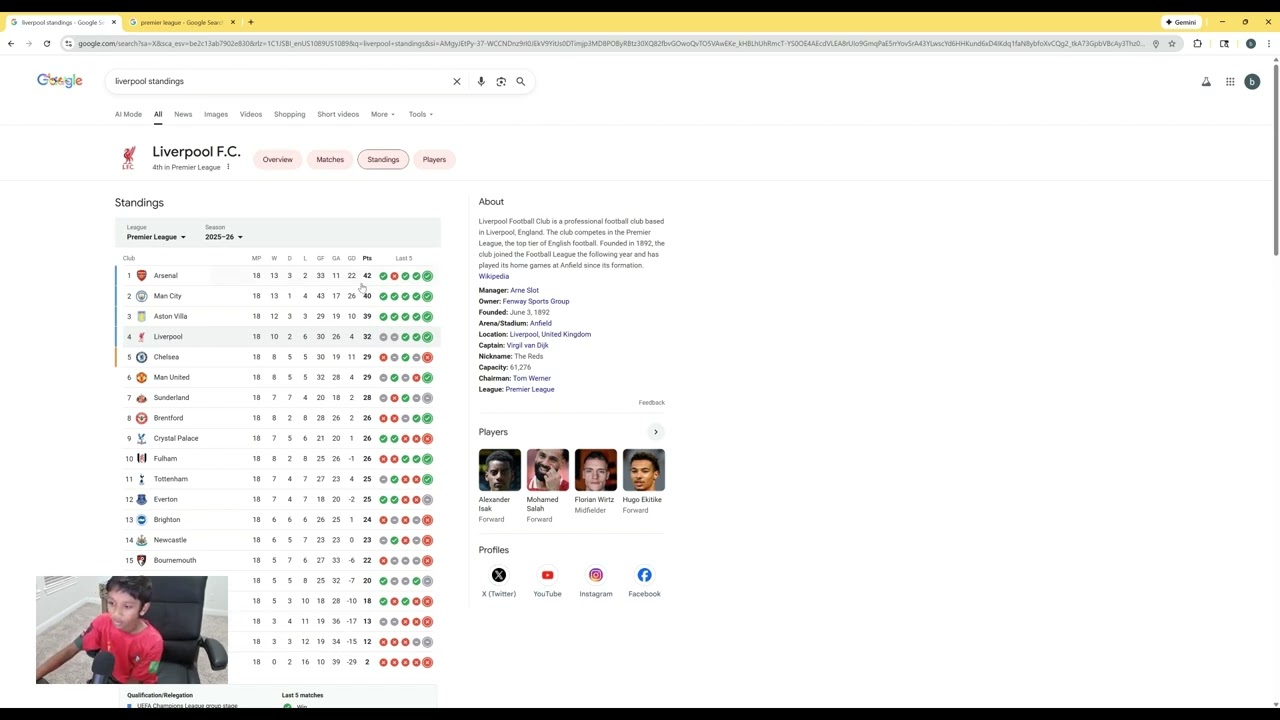Click the search input field
1280x720 pixels.
(x=280, y=81)
